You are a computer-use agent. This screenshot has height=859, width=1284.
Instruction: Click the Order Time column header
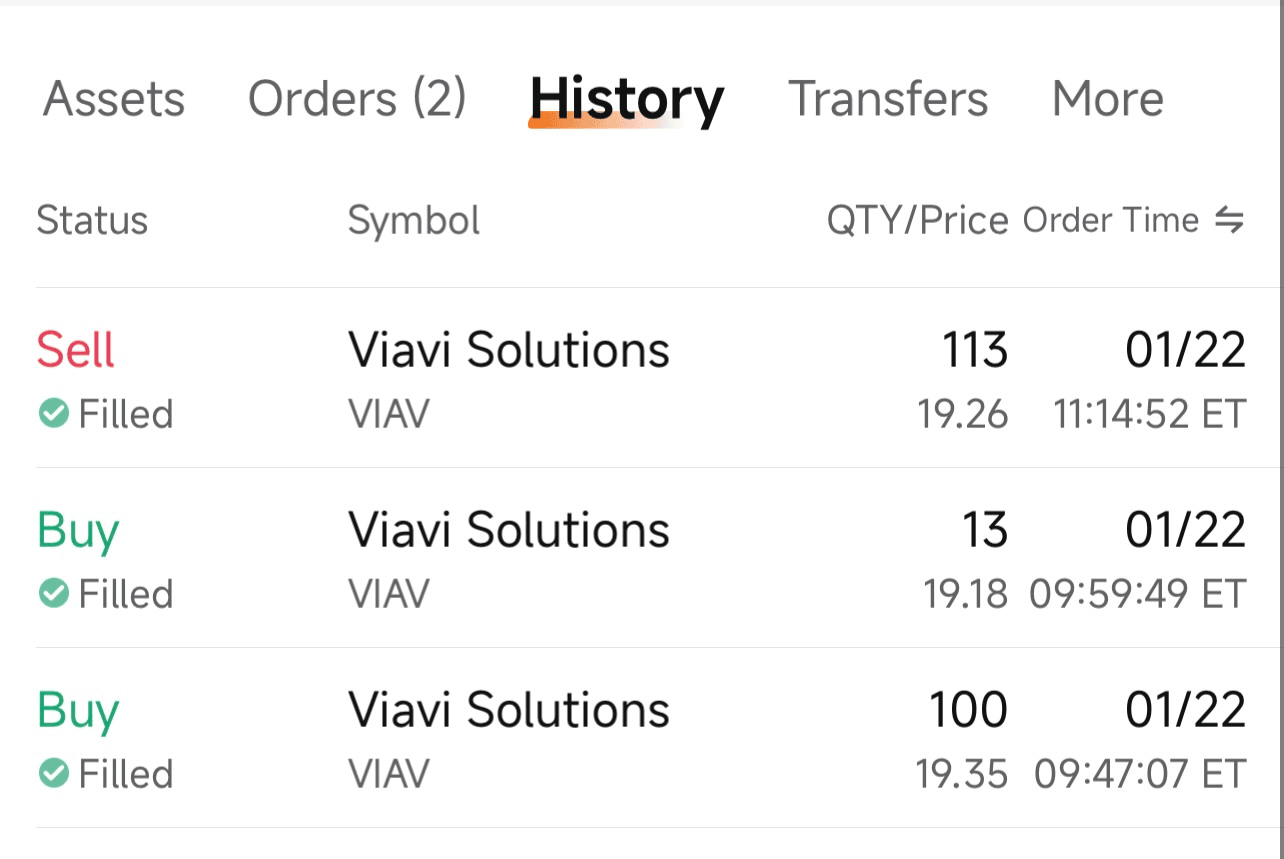[x=1110, y=220]
